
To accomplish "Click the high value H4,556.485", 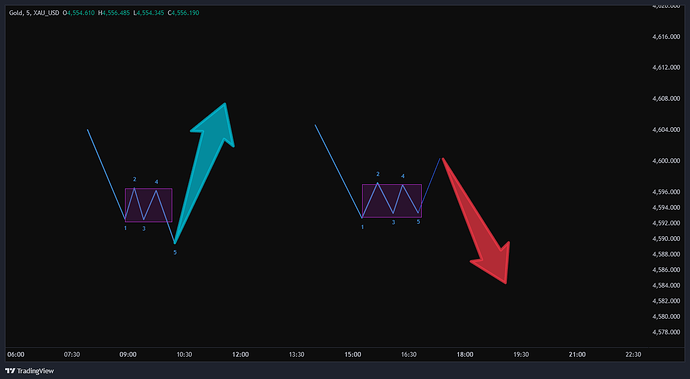I will (x=114, y=13).
